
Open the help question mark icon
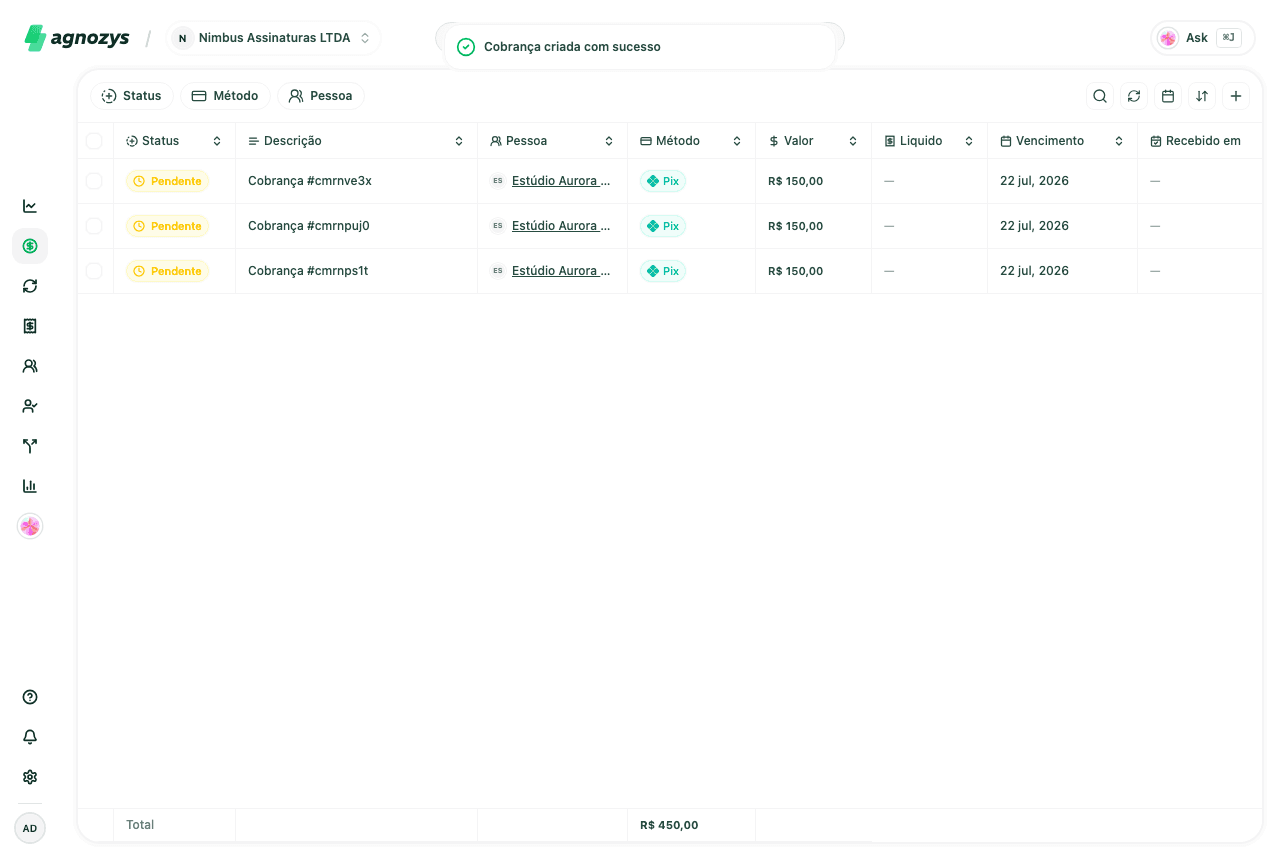30,697
